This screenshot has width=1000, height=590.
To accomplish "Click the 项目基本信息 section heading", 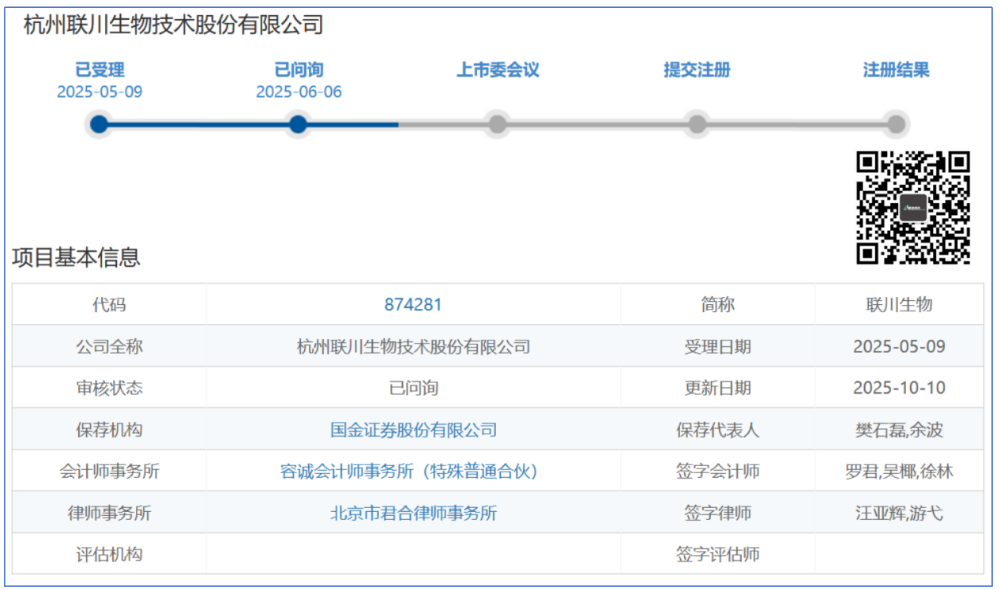I will coord(76,257).
